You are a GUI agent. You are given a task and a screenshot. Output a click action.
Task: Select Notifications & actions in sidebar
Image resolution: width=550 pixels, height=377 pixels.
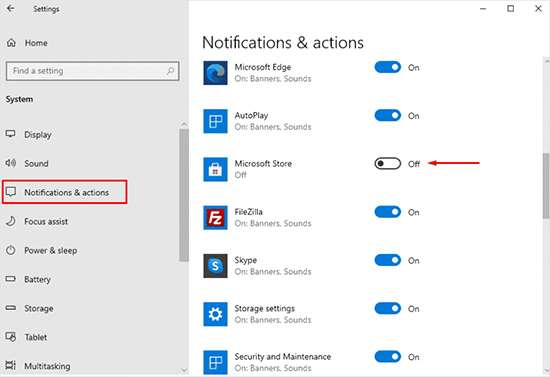click(x=65, y=192)
